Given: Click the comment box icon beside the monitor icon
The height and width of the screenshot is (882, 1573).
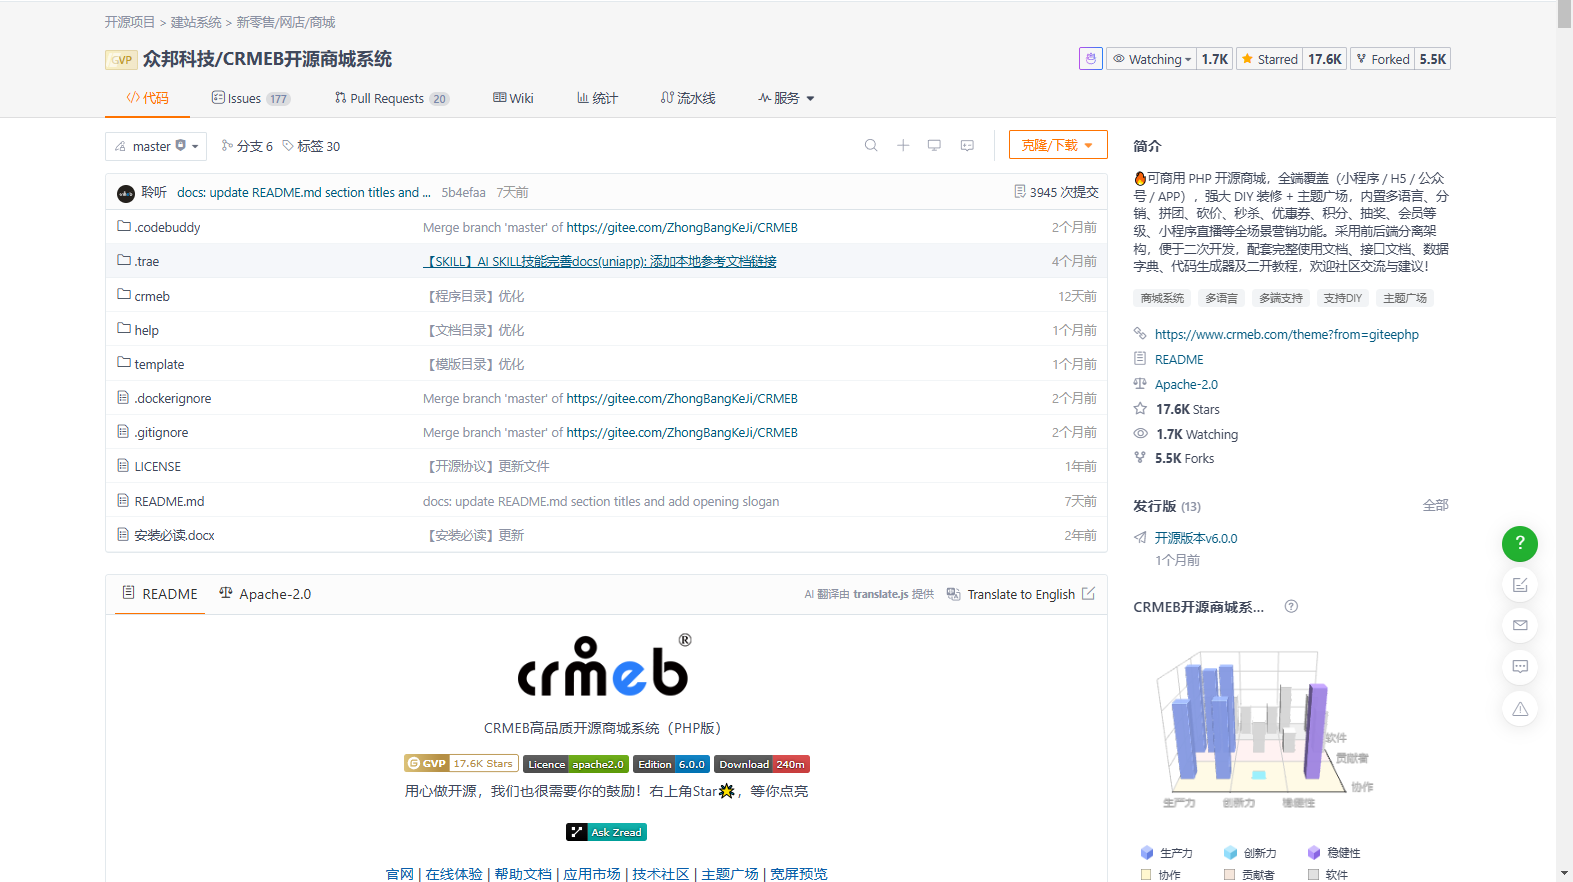Looking at the screenshot, I should click(967, 146).
